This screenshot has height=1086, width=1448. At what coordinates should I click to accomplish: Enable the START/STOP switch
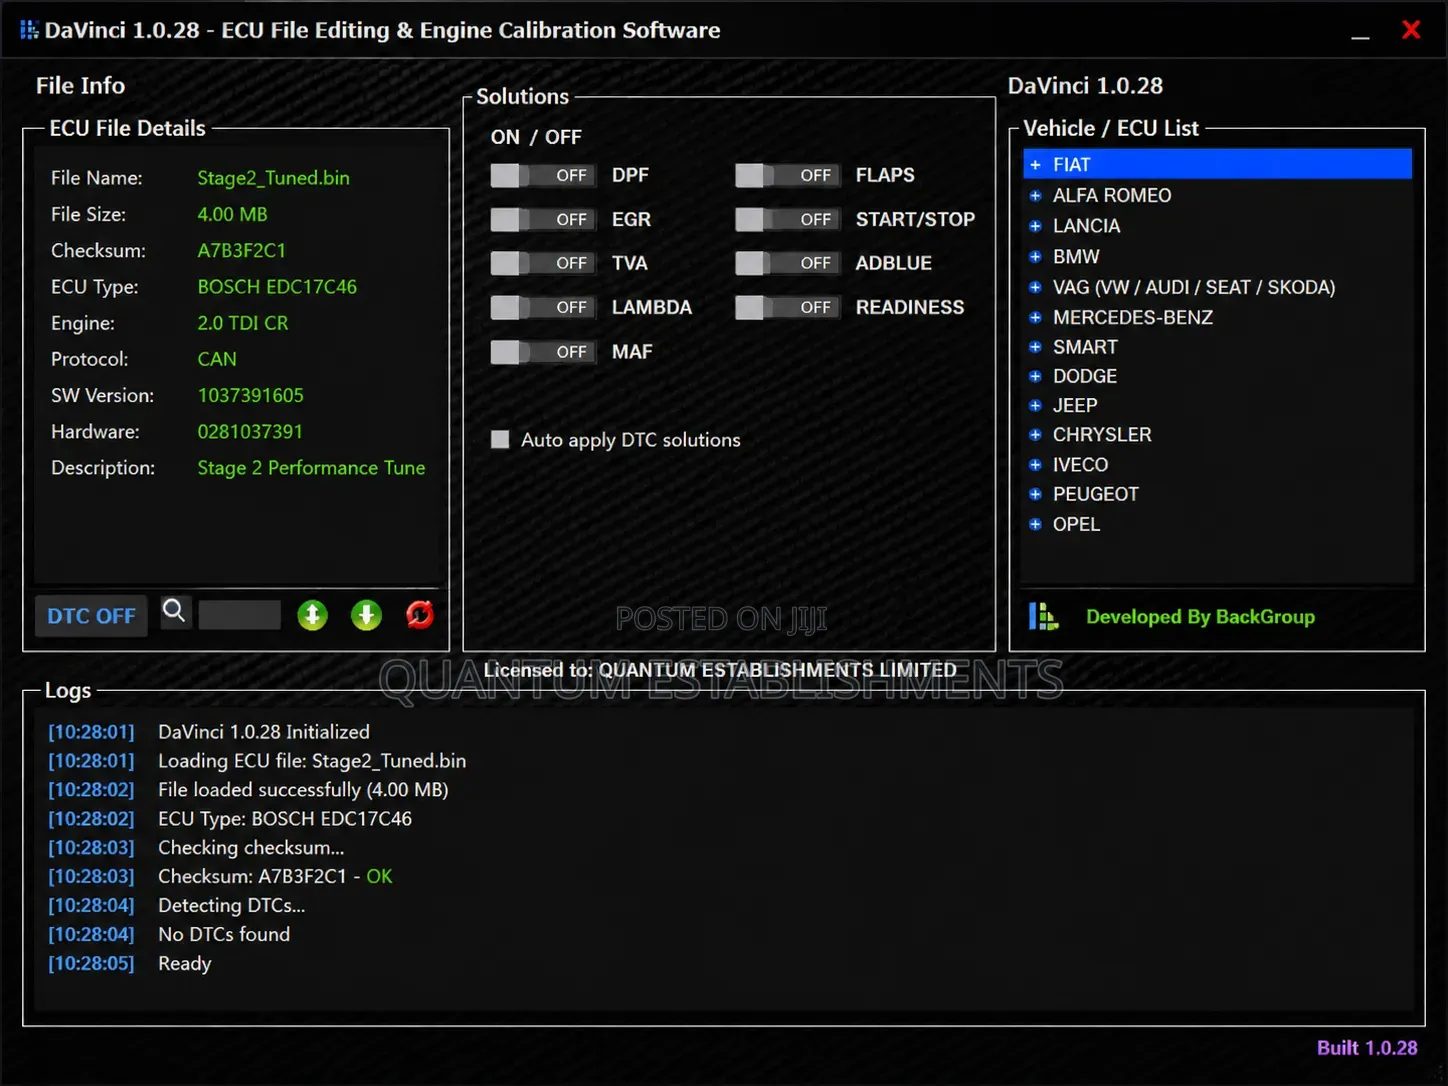click(788, 220)
